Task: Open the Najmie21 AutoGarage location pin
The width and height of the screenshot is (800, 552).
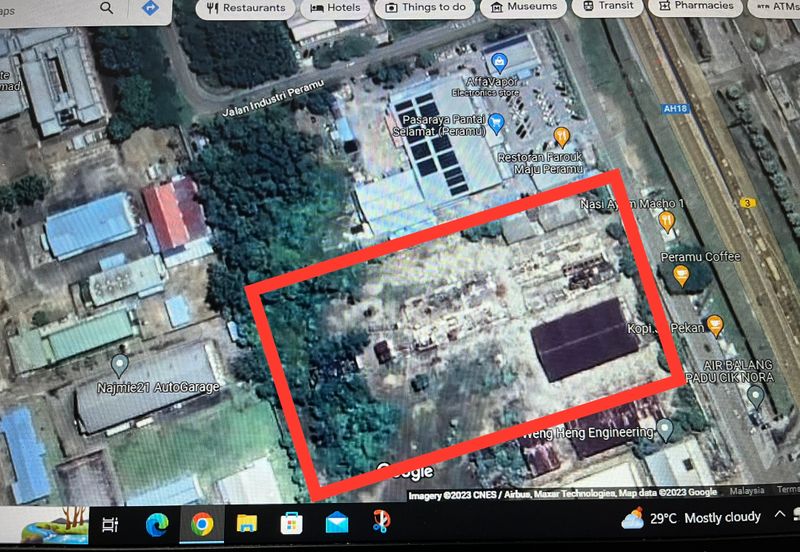Action: [x=119, y=365]
